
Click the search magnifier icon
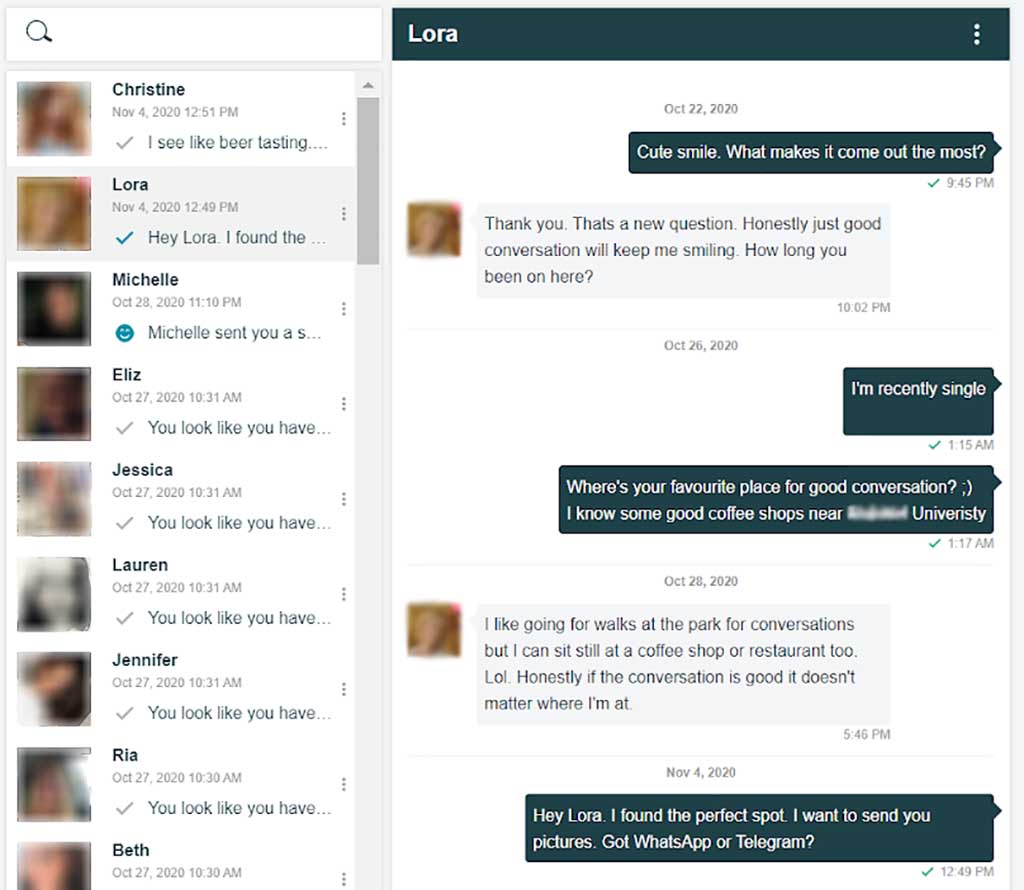point(38,31)
